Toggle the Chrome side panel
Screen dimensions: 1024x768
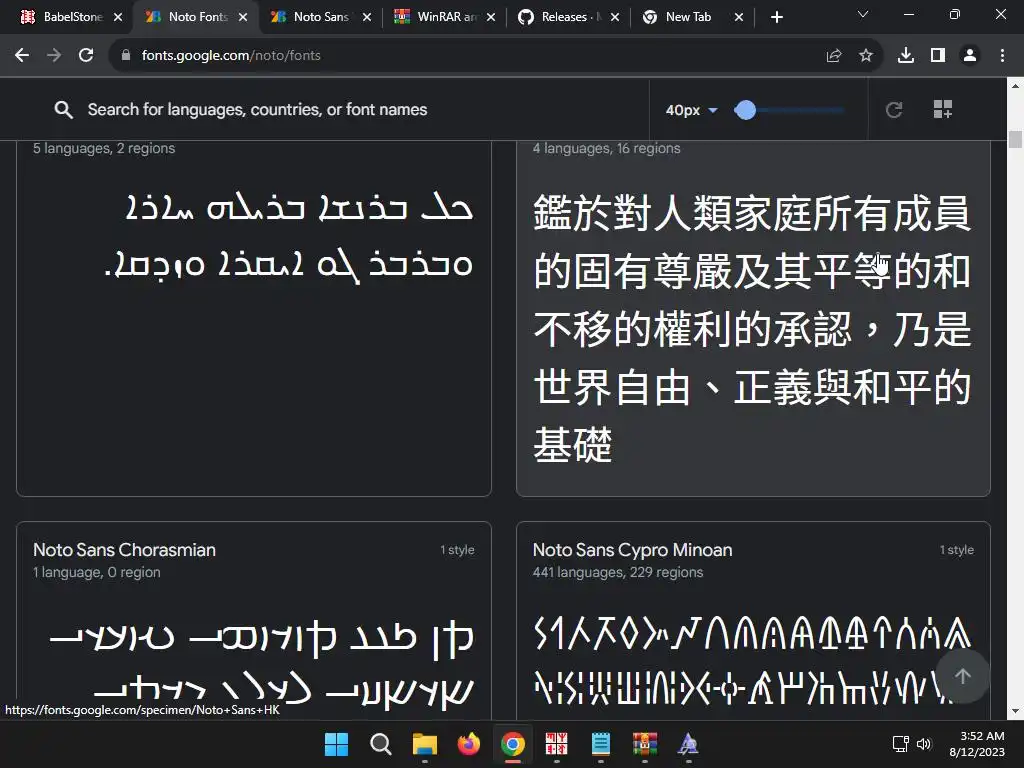click(x=938, y=56)
